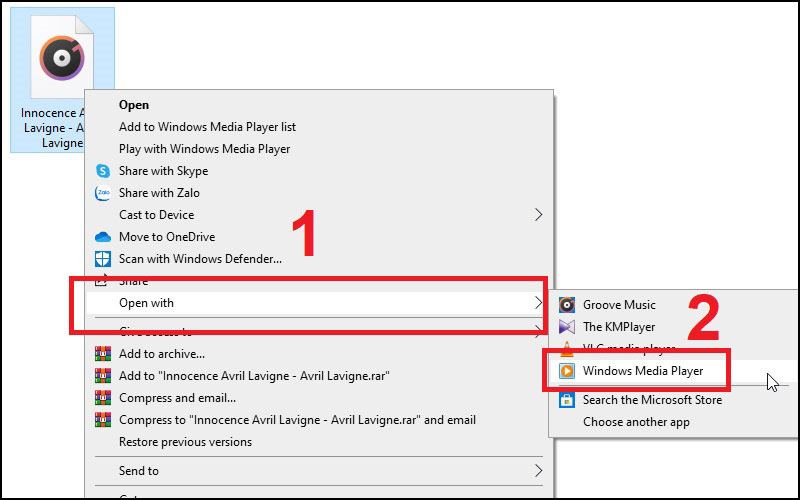This screenshot has width=800, height=500.
Task: Select Search the Microsoft Store
Action: (673, 399)
